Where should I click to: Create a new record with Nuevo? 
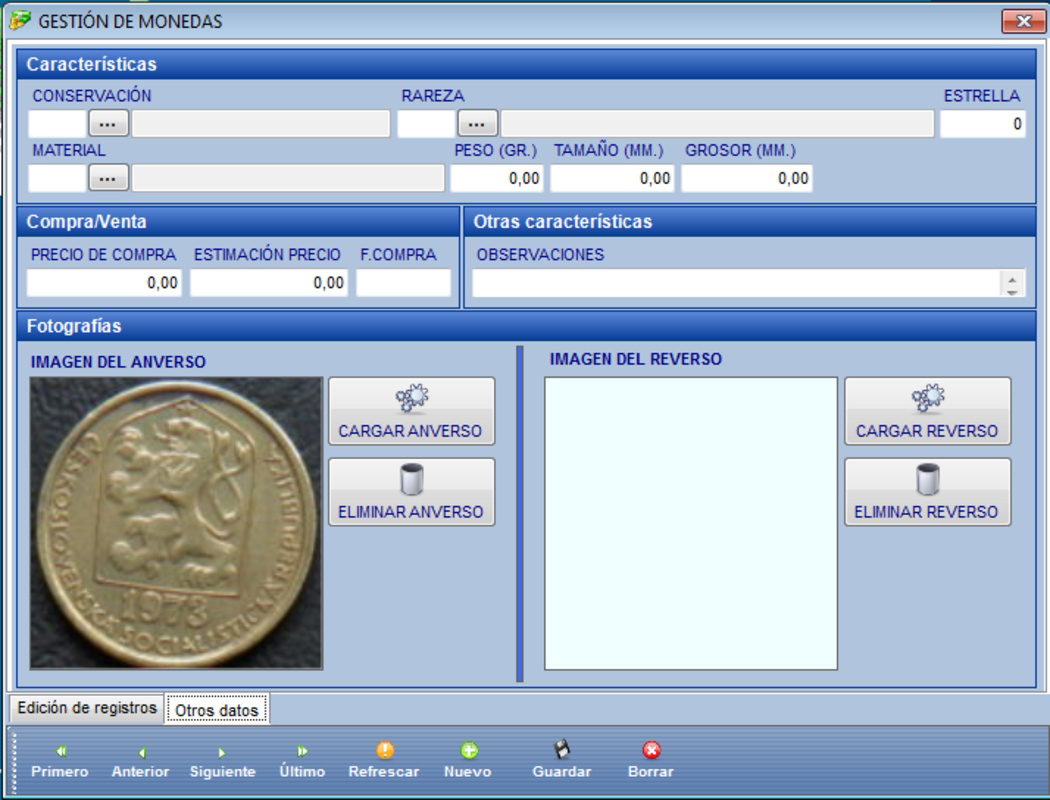tap(468, 761)
